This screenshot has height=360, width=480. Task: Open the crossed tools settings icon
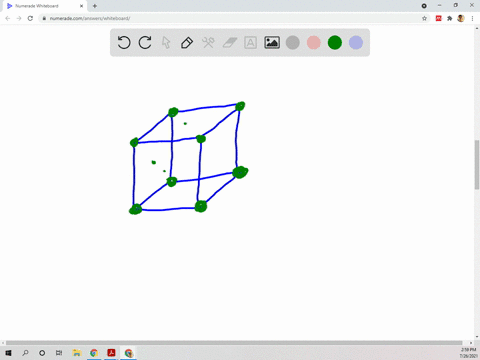coord(208,43)
